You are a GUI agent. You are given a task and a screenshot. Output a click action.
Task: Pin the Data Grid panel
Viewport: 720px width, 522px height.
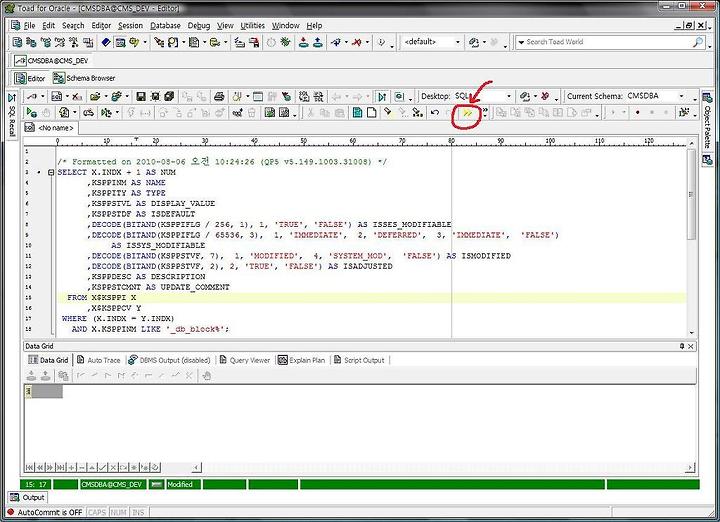pyautogui.click(x=682, y=347)
